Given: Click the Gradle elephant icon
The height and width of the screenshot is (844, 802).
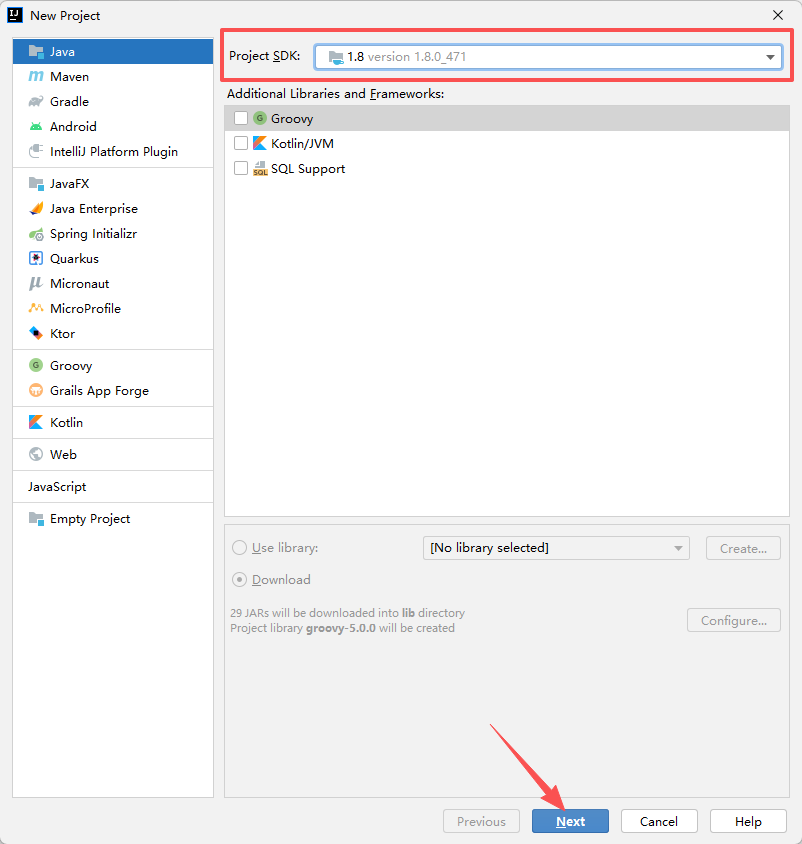Looking at the screenshot, I should point(36,102).
